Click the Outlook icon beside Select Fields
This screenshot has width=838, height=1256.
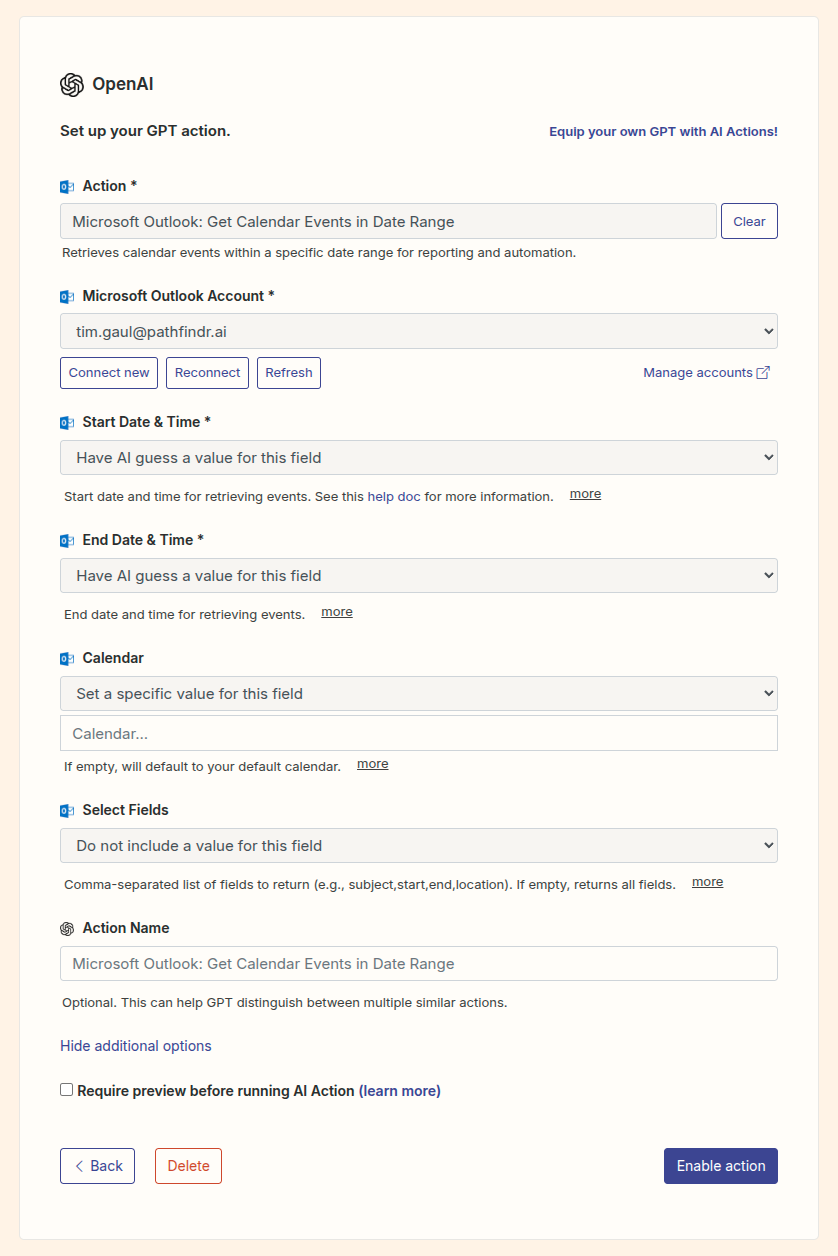pyautogui.click(x=67, y=810)
